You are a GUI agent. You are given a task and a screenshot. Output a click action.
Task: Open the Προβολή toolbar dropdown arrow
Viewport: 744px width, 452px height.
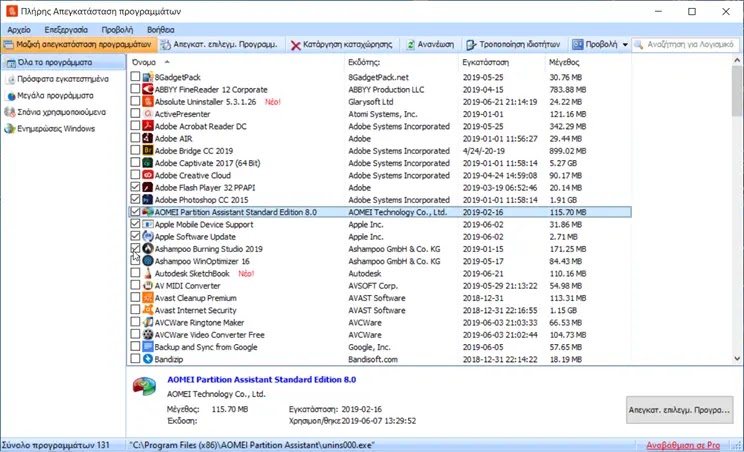(625, 45)
